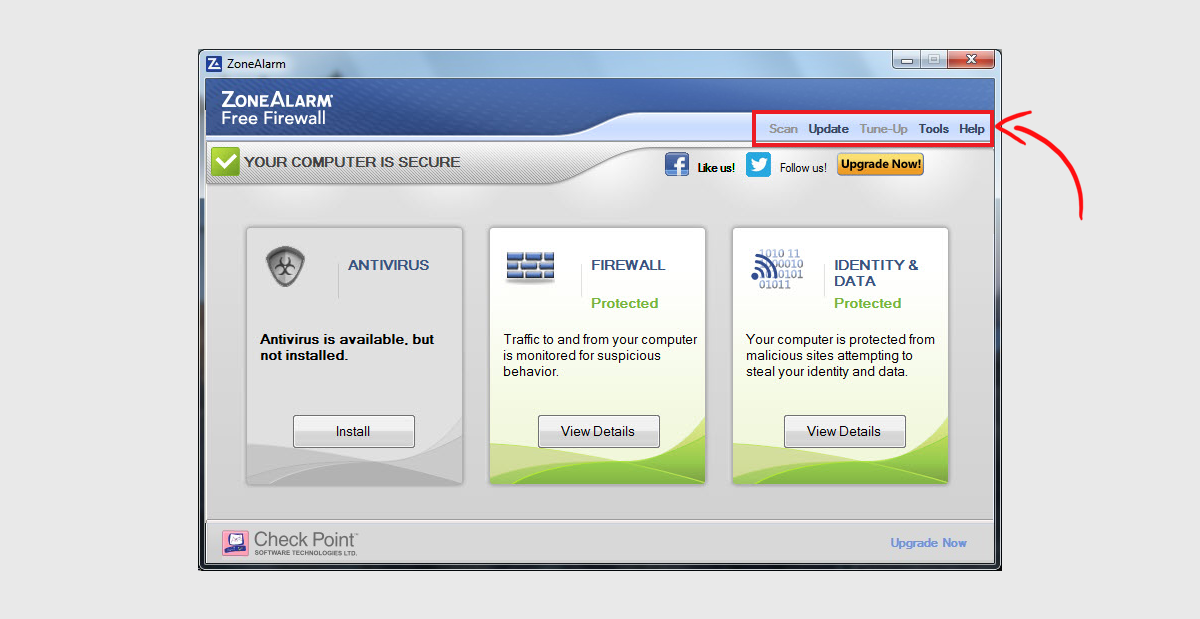This screenshot has height=619, width=1200.
Task: Click the Like us! link
Action: click(716, 168)
